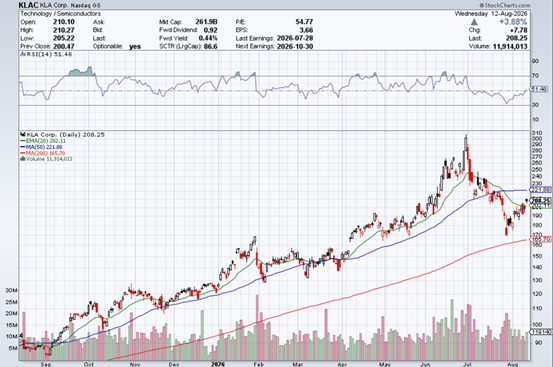This screenshot has height=367, width=553.
Task: Click the P/E value 54.77
Action: tap(304, 22)
